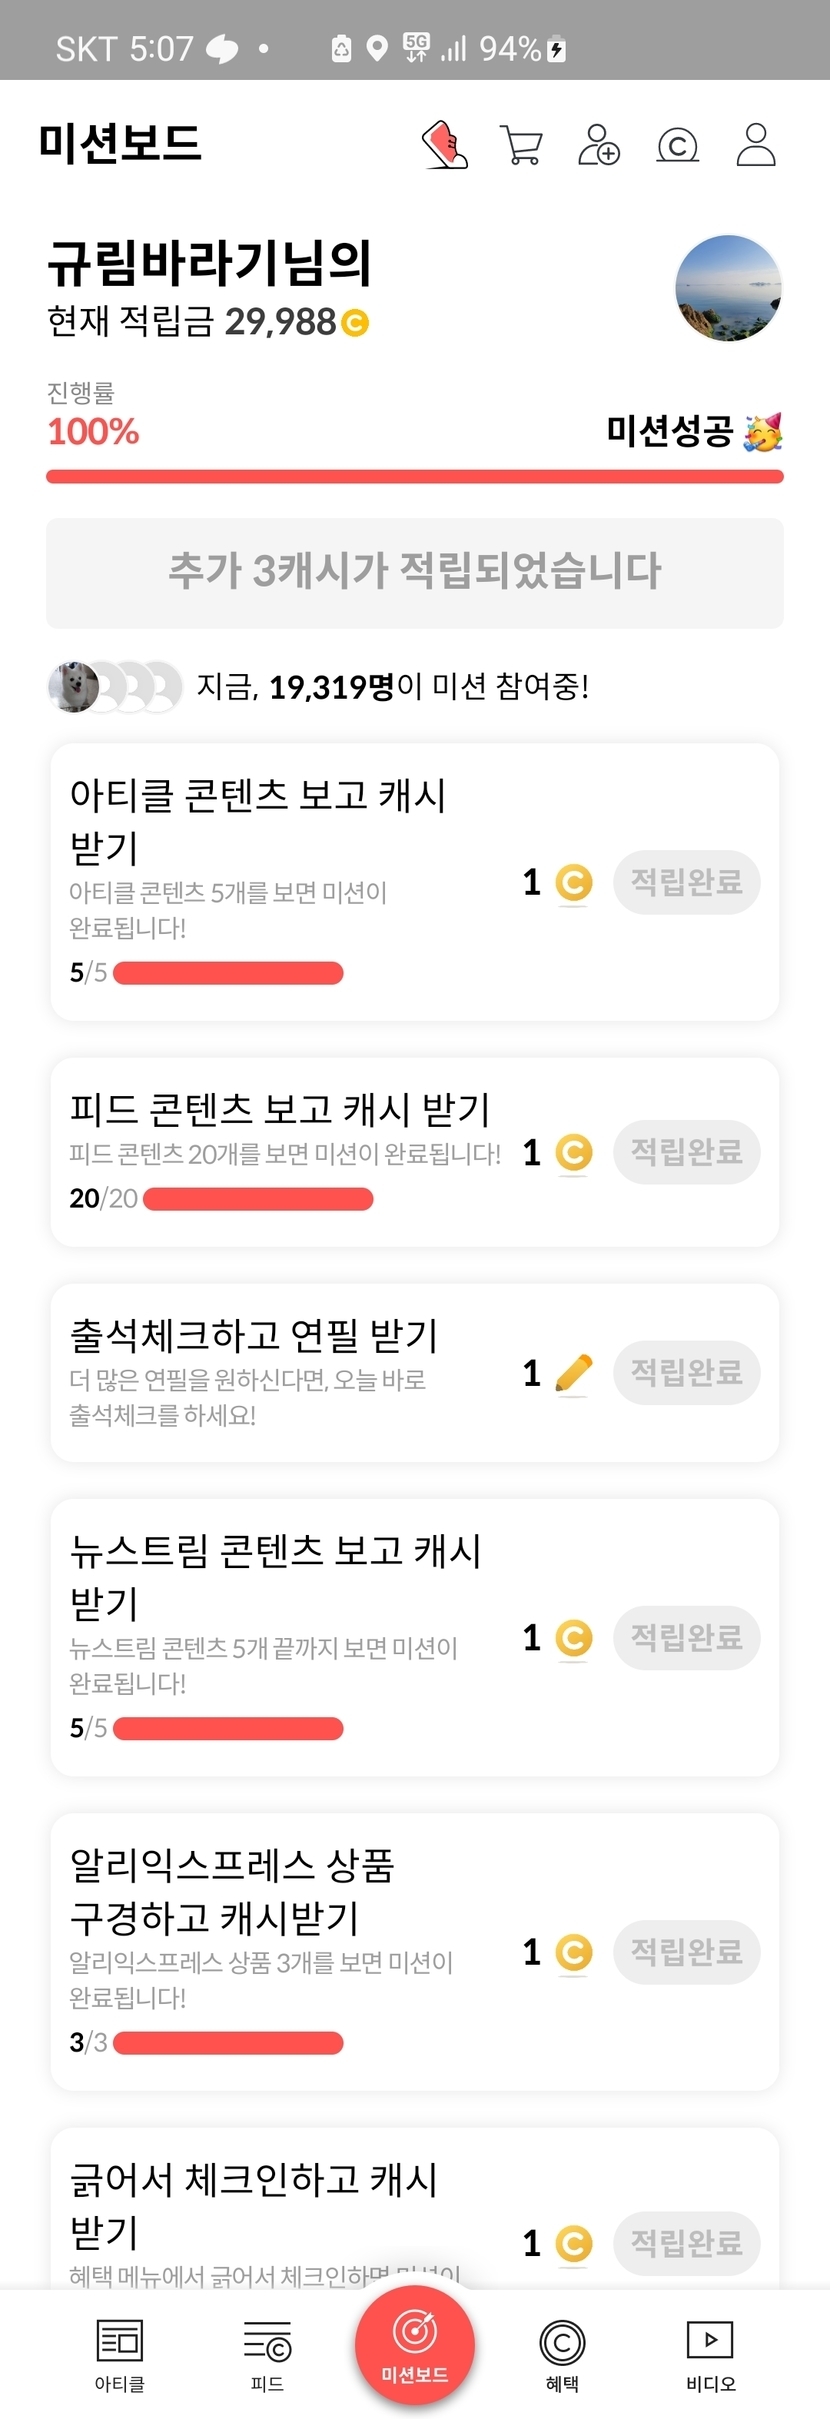Tap 적립완료 for 아티클 콘텐츠 mission
Viewport: 830px width, 2419px height.
point(686,882)
